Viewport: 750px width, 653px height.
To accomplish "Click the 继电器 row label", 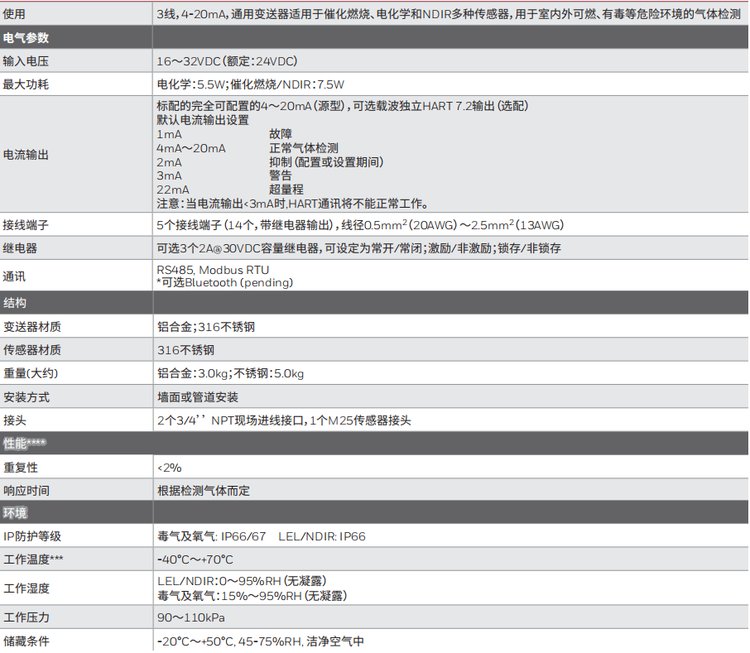I will click(x=21, y=247).
